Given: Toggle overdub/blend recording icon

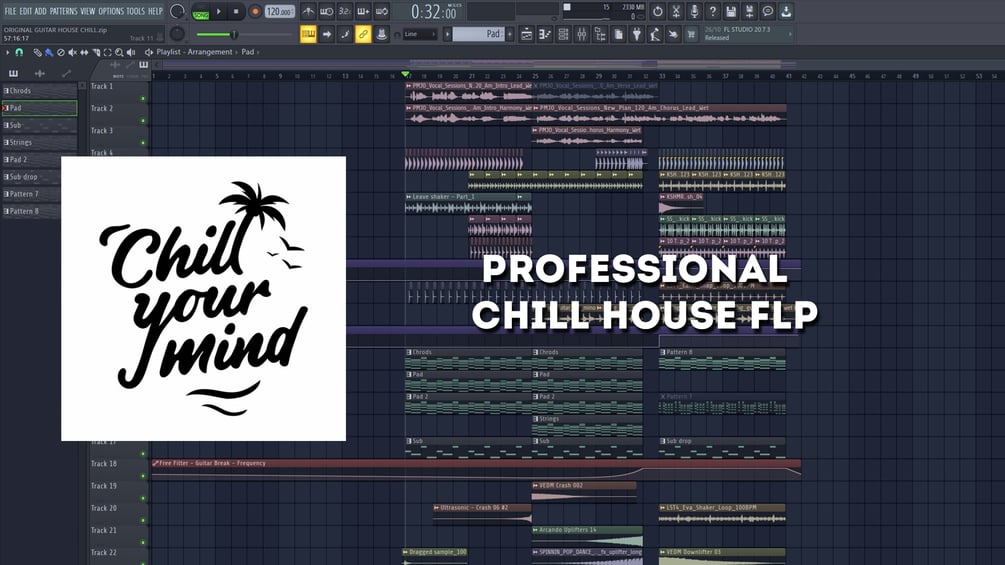Looking at the screenshot, I should click(363, 12).
